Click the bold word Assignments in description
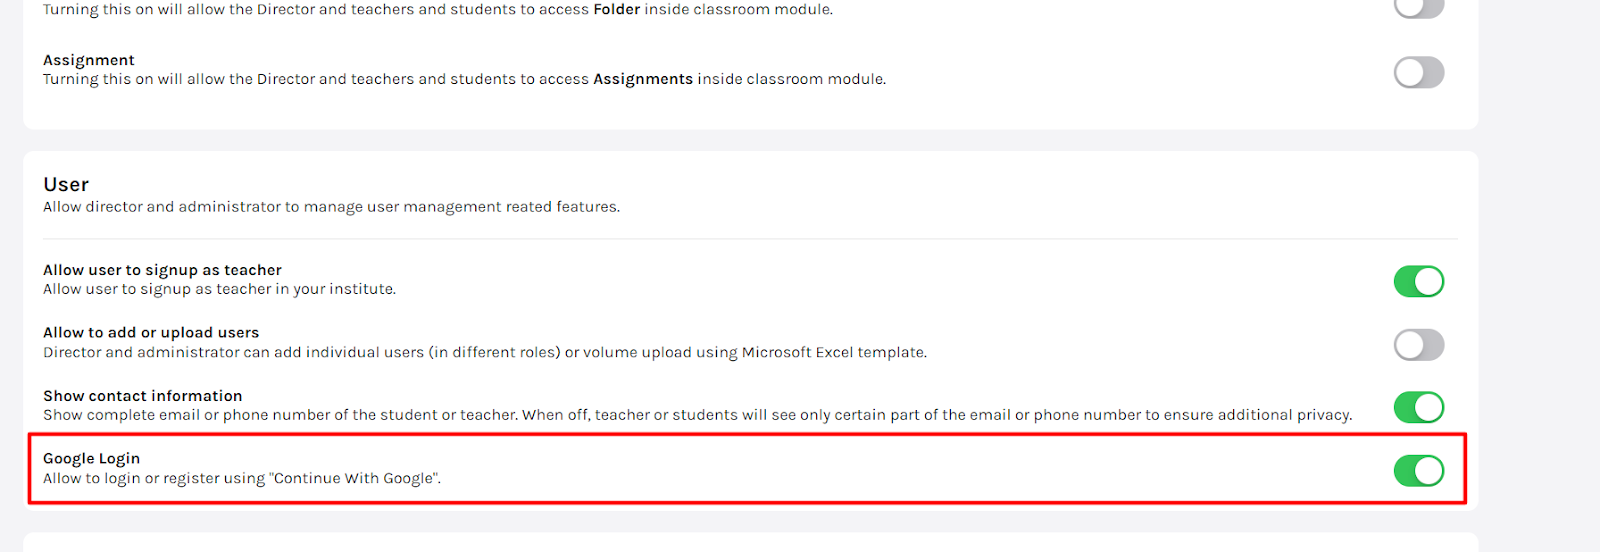The height and width of the screenshot is (552, 1600). point(642,79)
